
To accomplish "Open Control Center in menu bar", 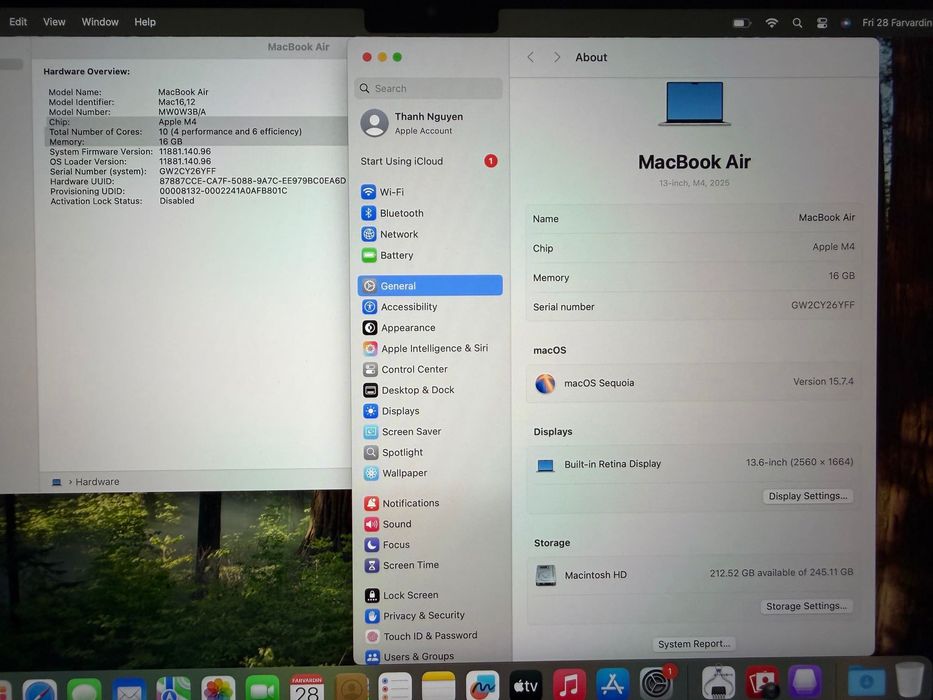I will tap(822, 23).
